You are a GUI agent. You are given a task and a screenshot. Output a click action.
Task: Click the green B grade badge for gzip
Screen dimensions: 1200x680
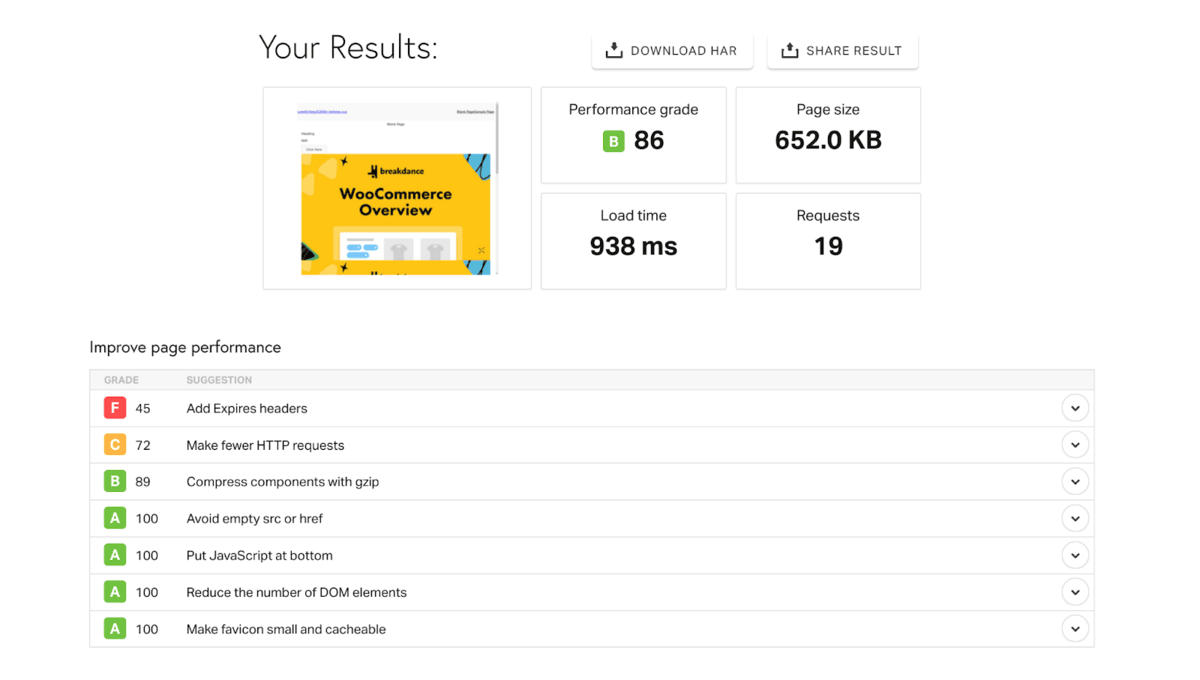115,482
